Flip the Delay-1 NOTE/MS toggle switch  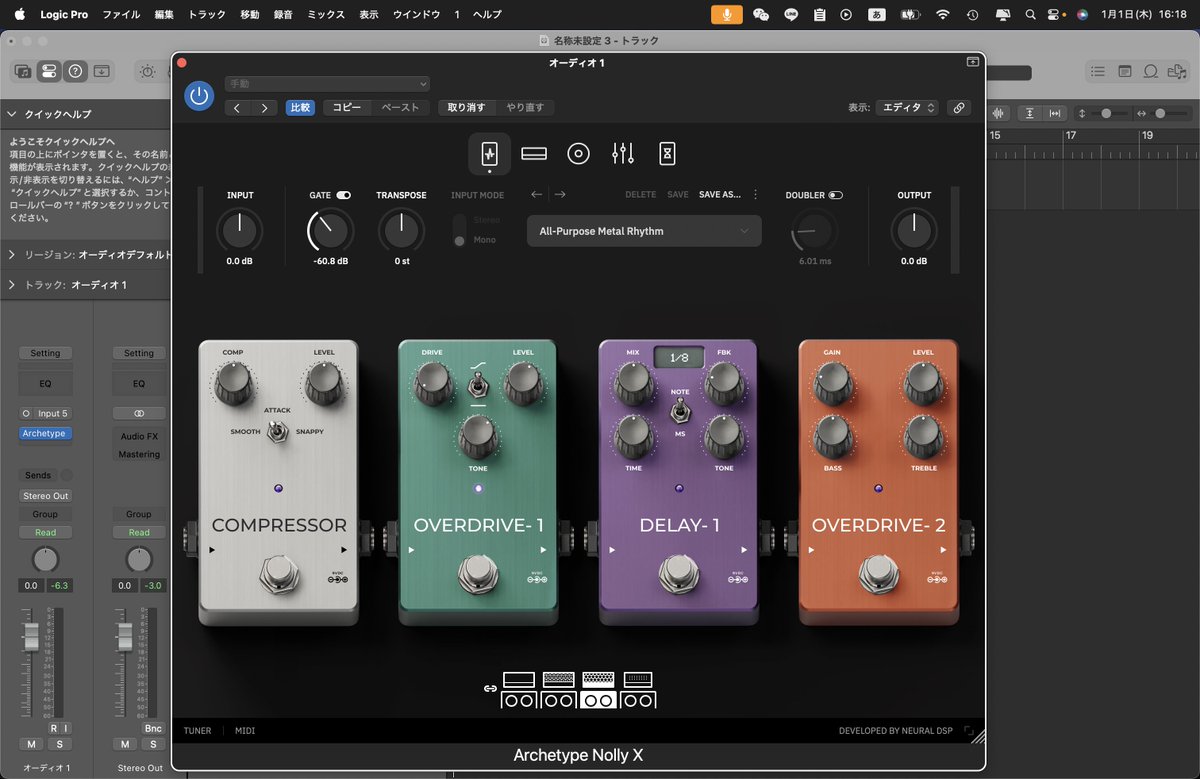click(x=679, y=411)
